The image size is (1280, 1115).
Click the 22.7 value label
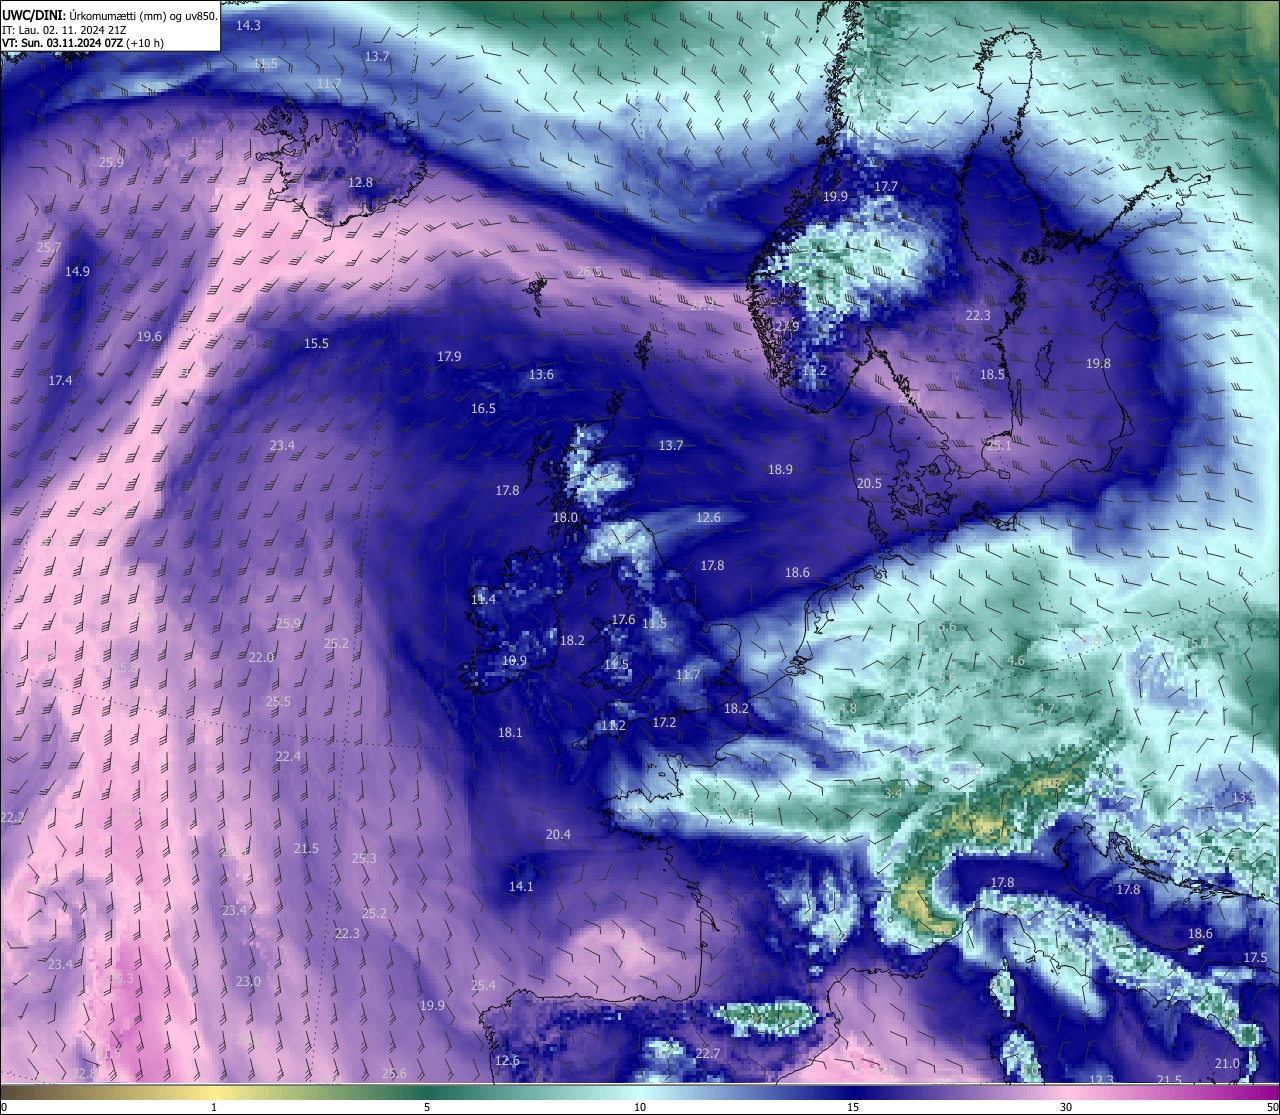click(707, 1053)
